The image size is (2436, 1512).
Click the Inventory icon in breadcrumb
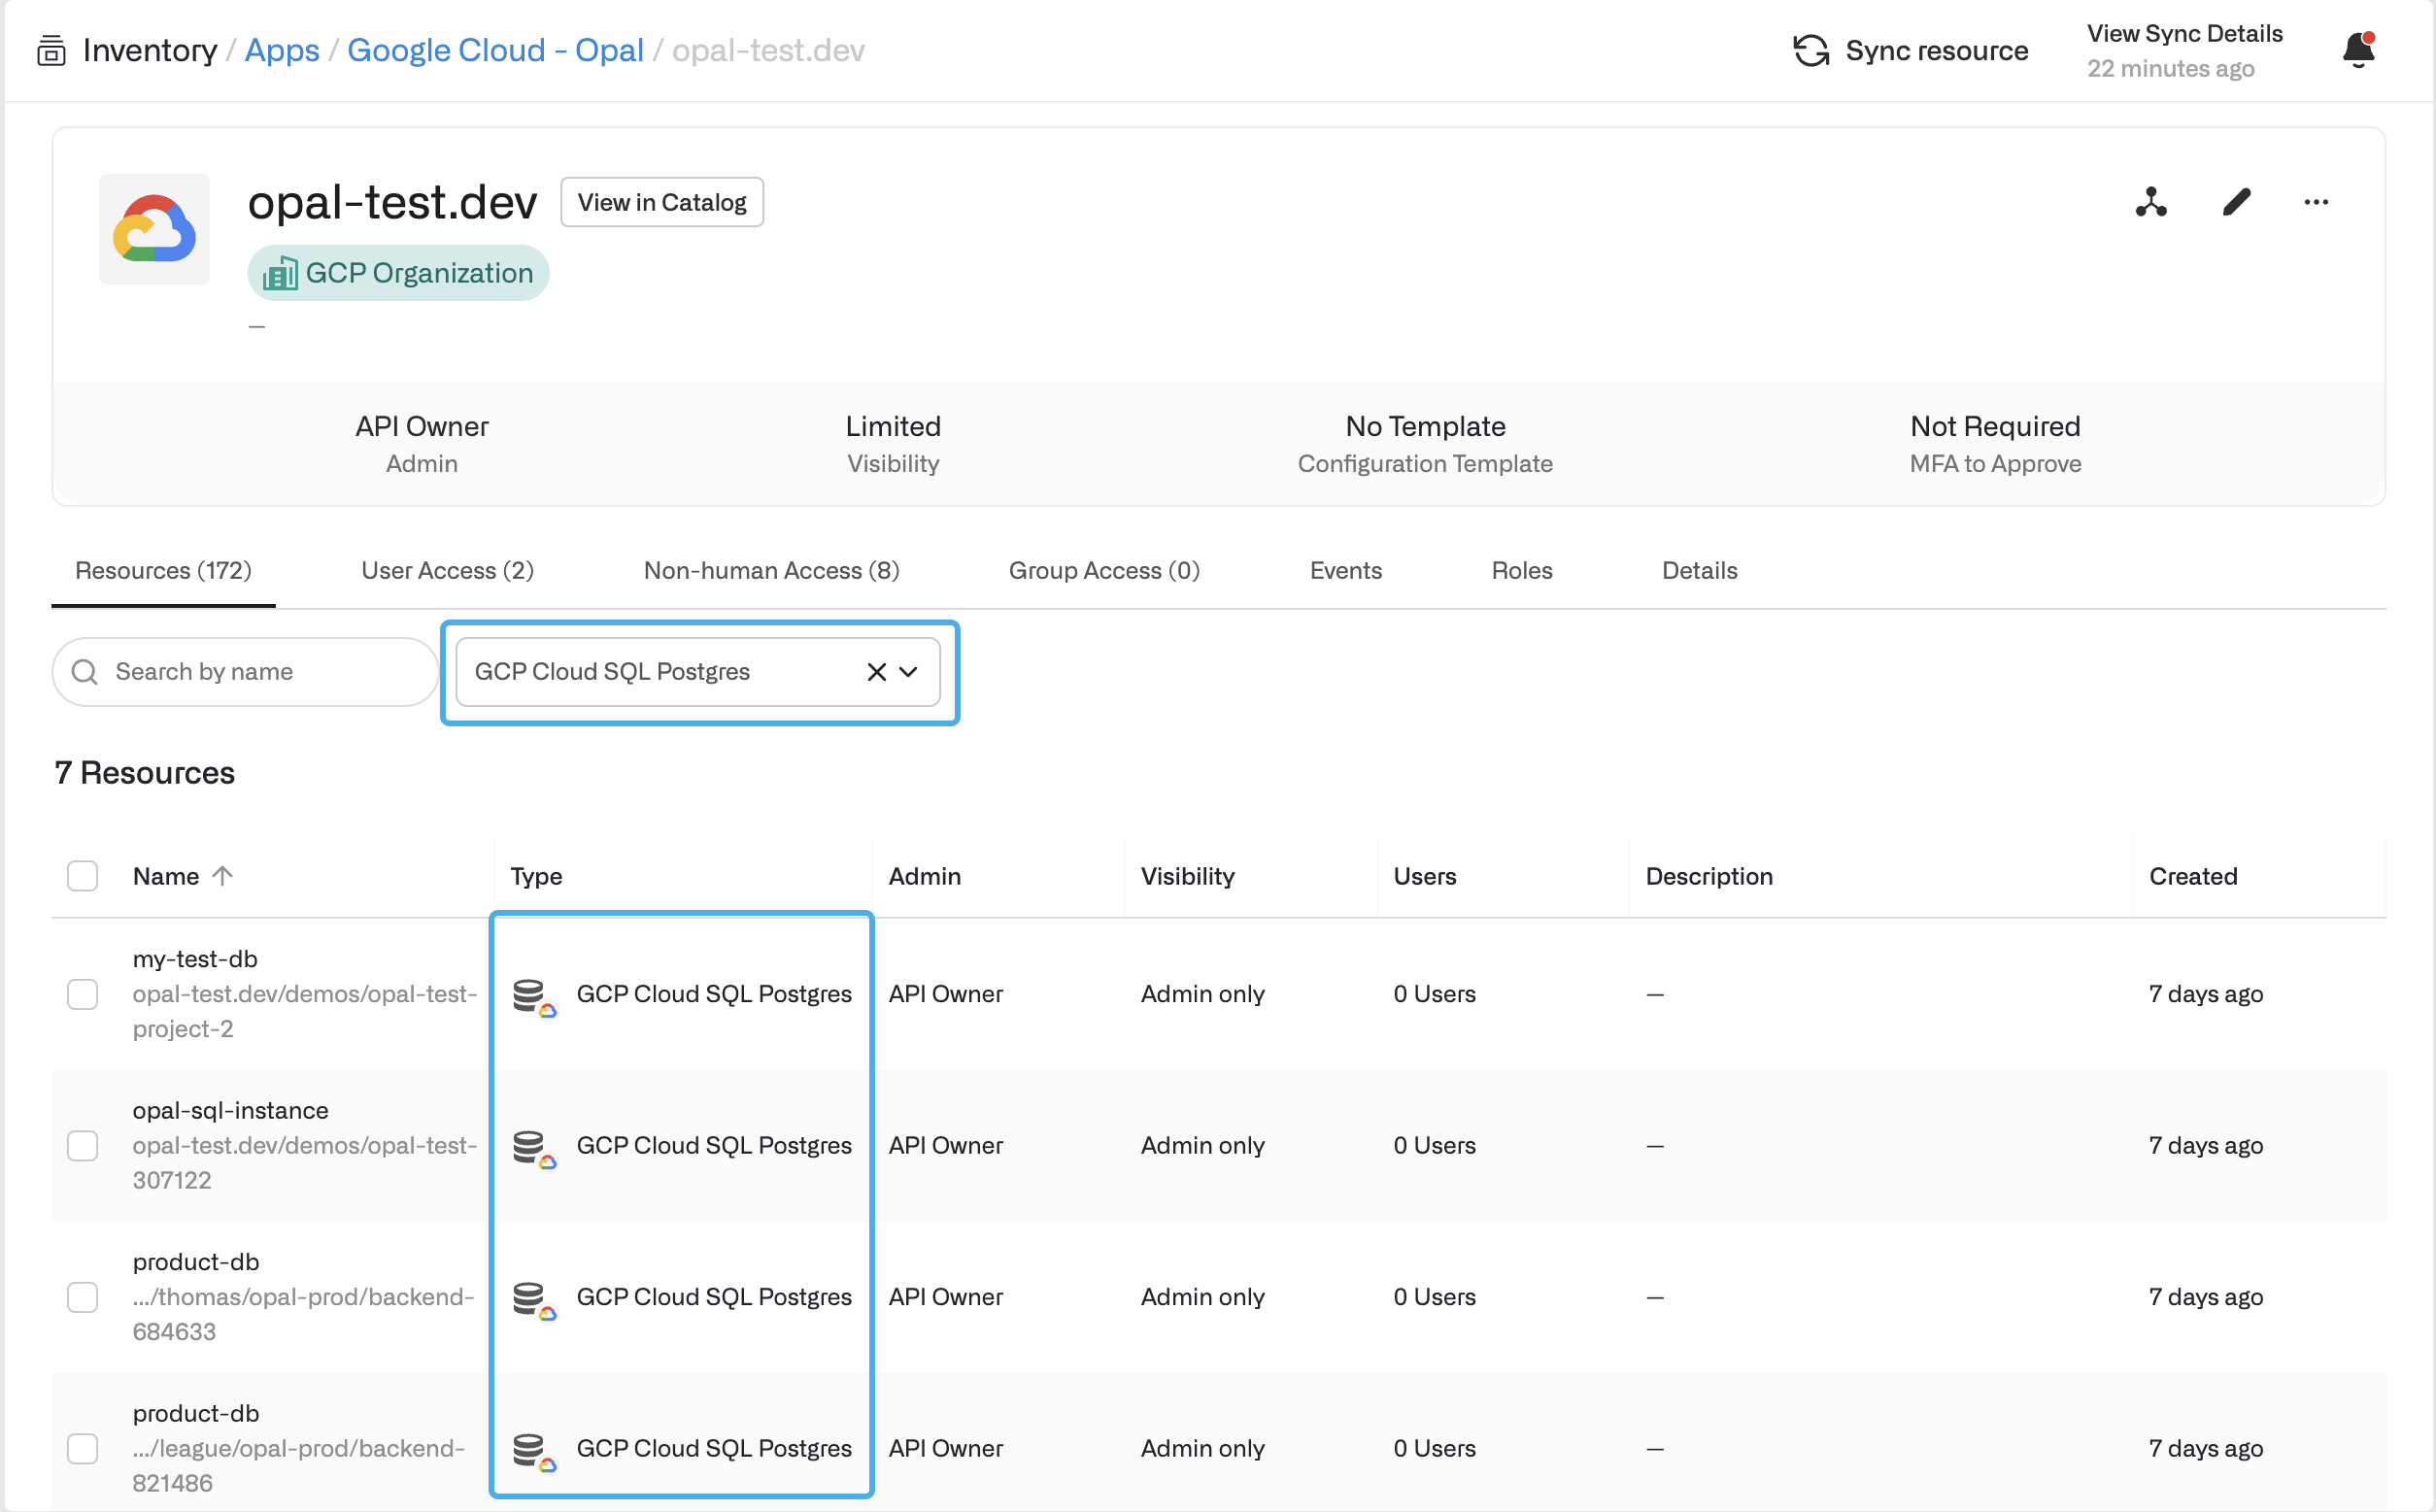point(51,50)
